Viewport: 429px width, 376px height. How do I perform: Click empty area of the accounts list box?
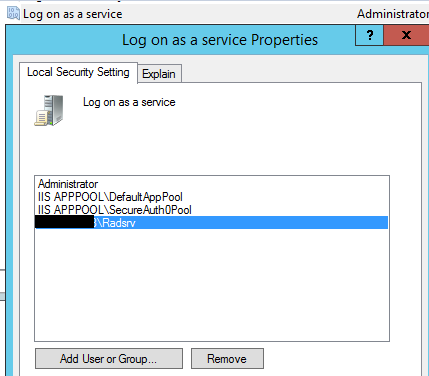212,283
